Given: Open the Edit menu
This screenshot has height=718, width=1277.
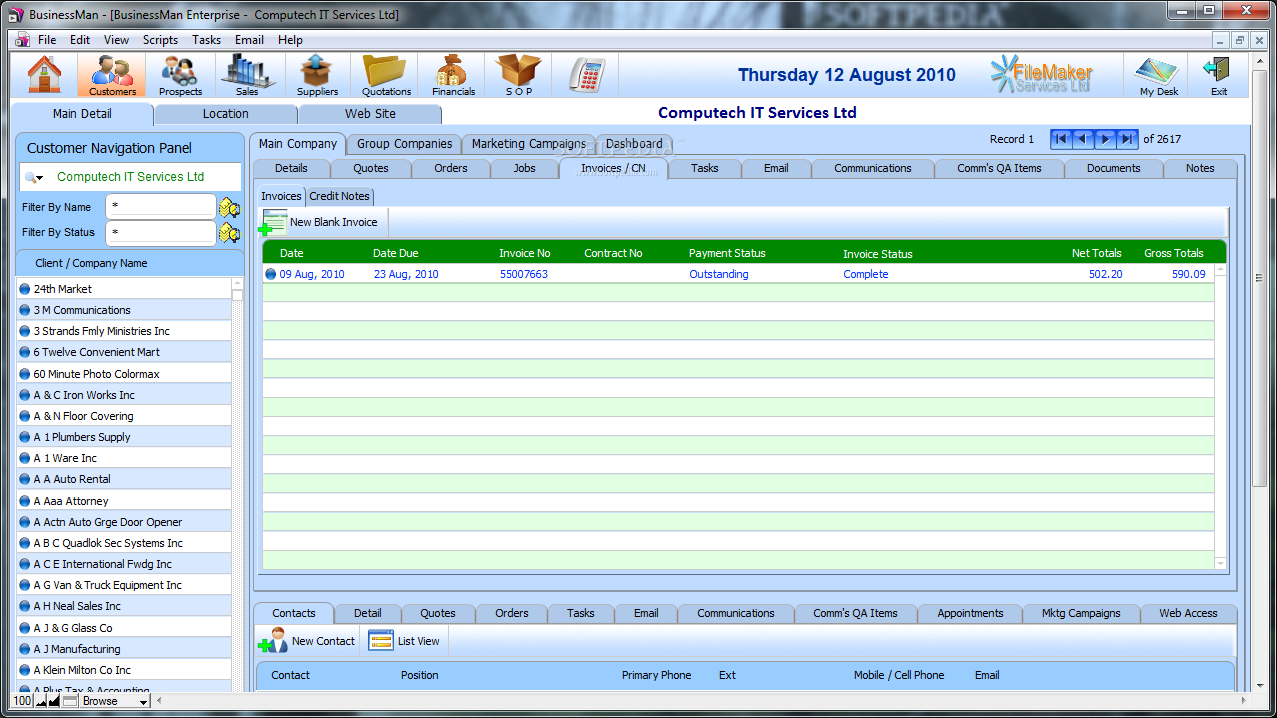Looking at the screenshot, I should (x=80, y=40).
